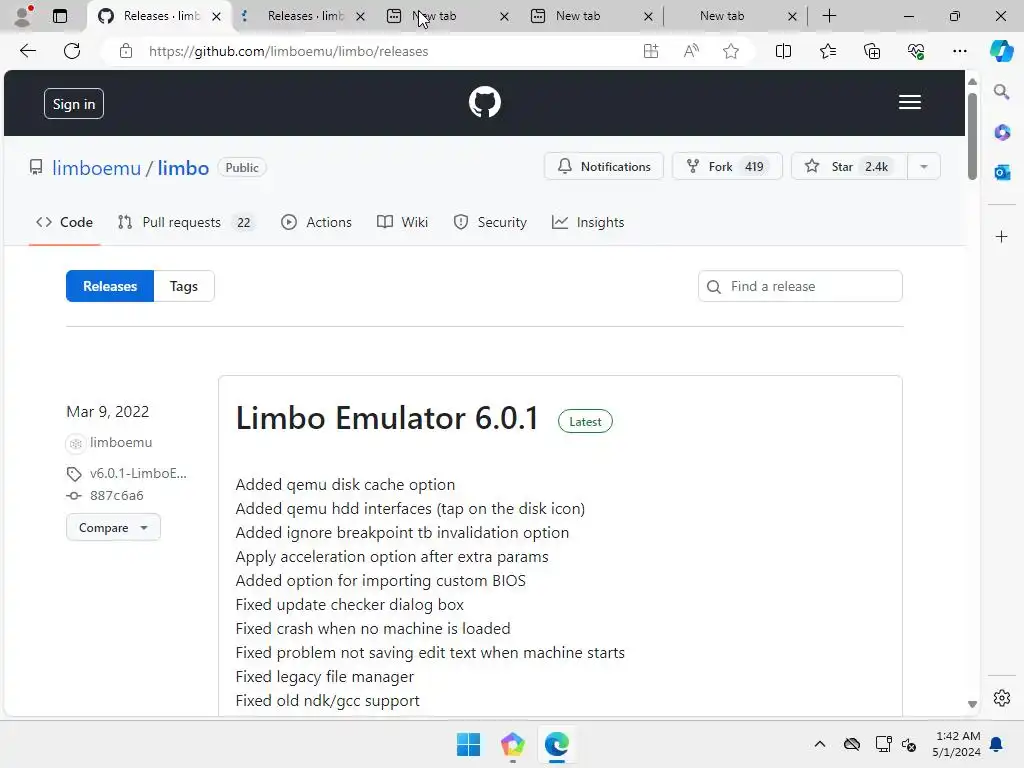
Task: Click the page vertical scrollbar thumb
Action: 972,136
